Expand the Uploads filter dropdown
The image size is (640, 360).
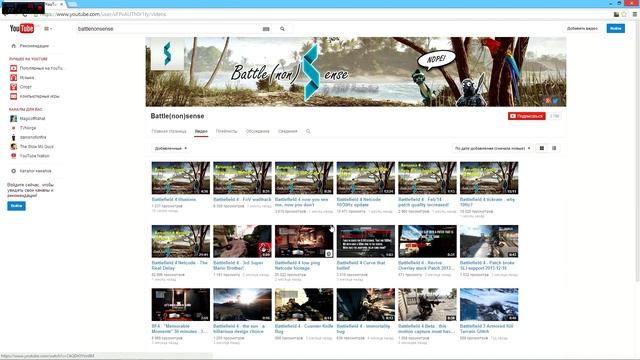171,149
